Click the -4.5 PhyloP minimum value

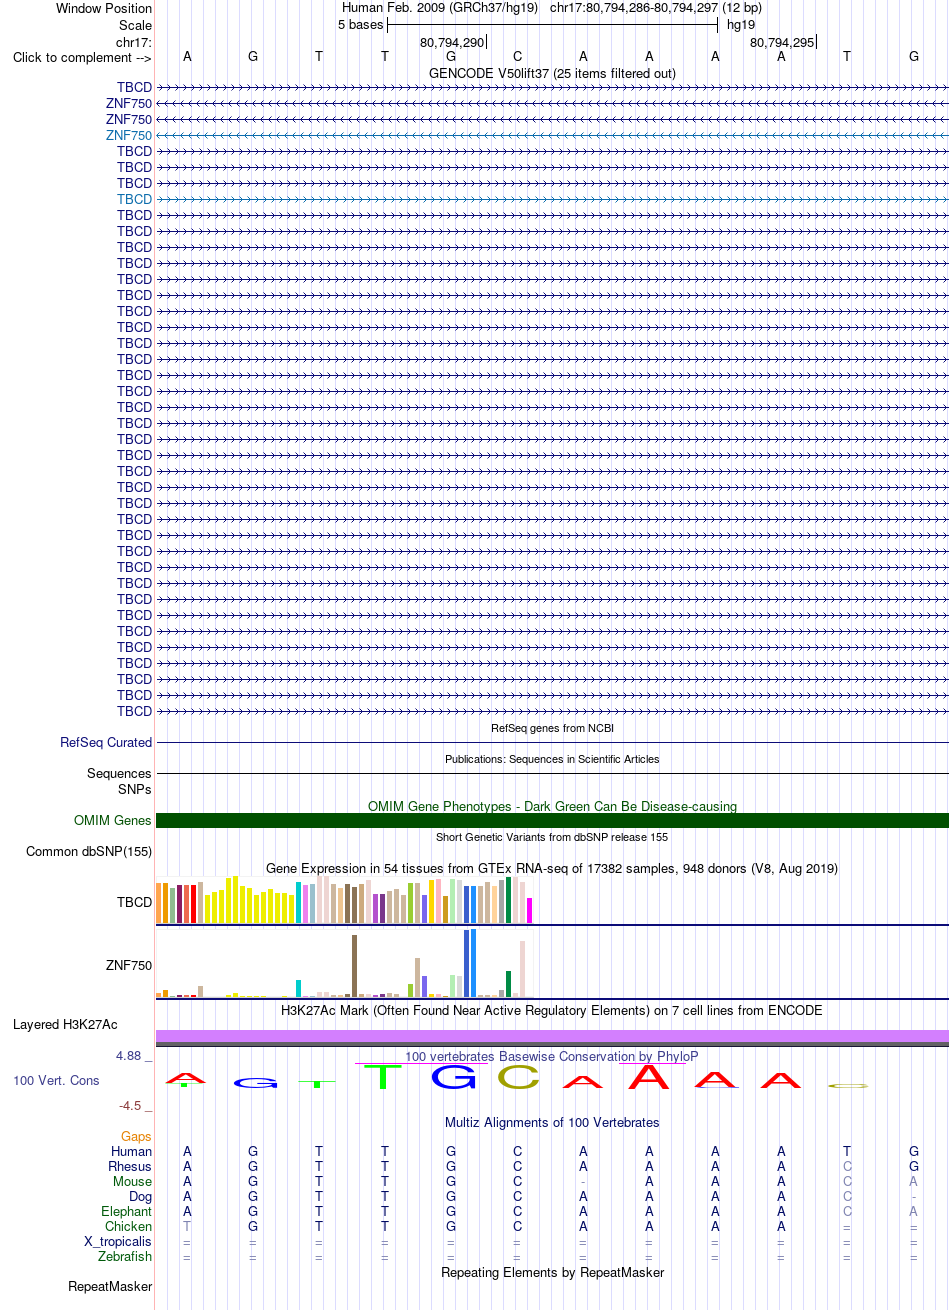click(x=136, y=1106)
